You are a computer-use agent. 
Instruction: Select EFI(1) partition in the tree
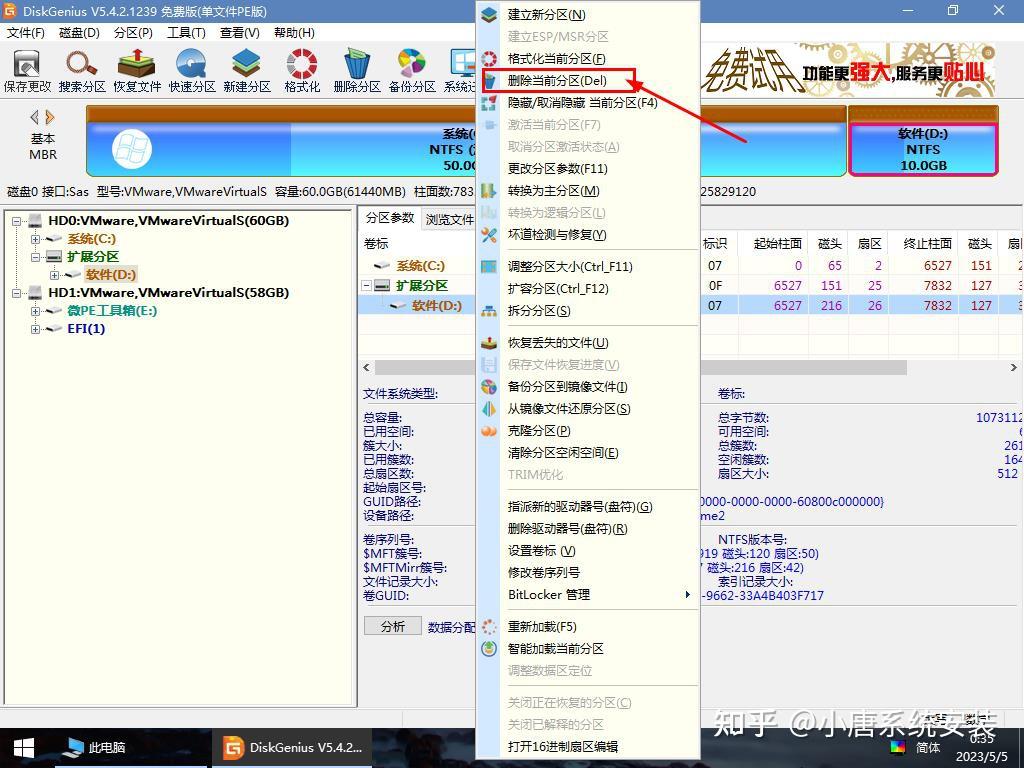(x=86, y=328)
